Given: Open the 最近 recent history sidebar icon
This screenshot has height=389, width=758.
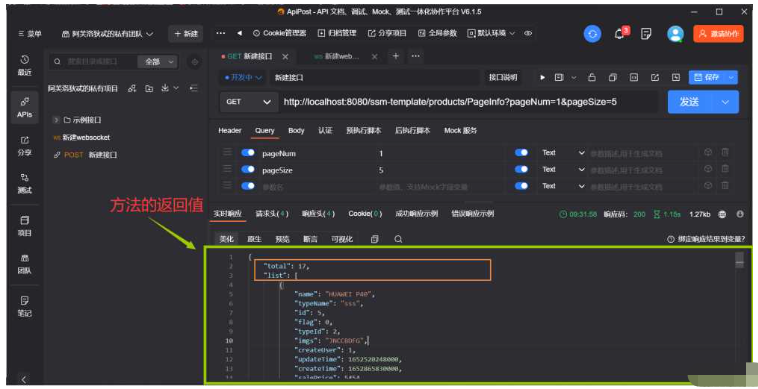Looking at the screenshot, I should (25, 65).
